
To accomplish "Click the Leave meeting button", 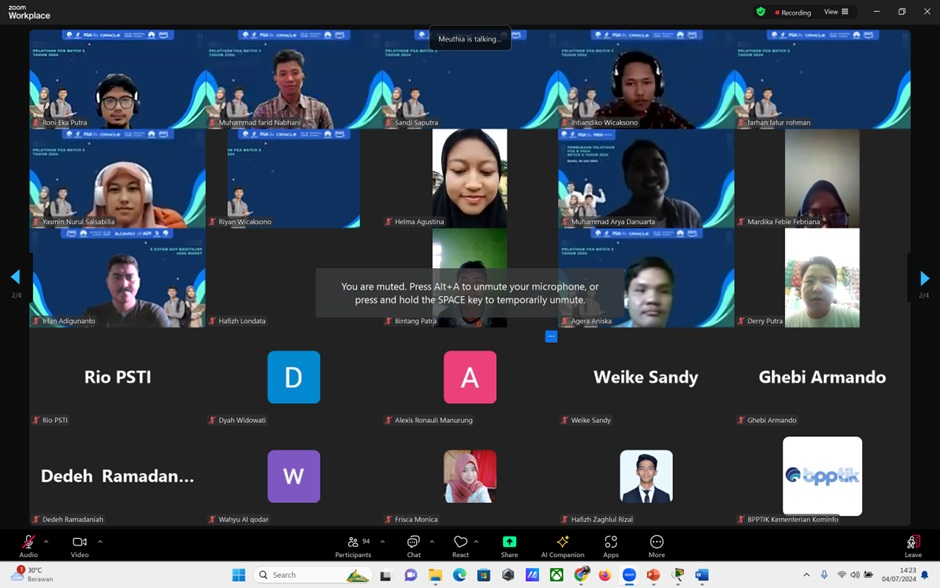I will point(912,543).
